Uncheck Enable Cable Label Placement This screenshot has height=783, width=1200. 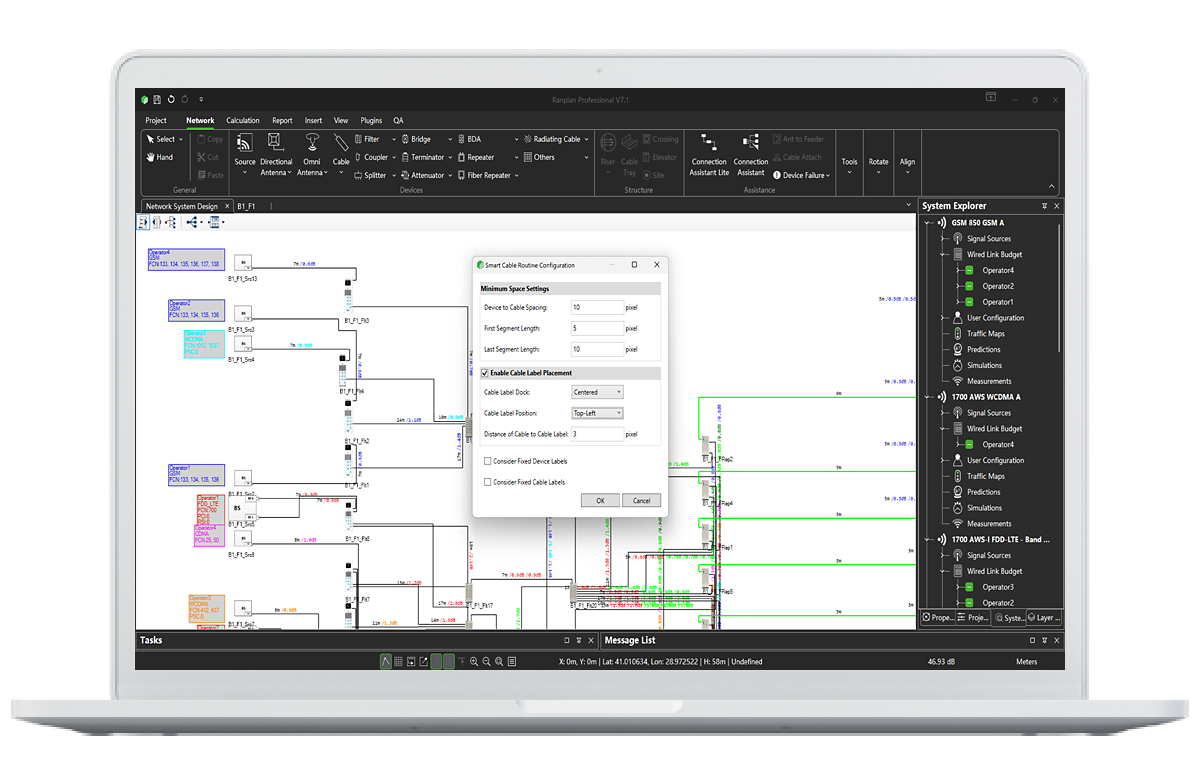click(486, 373)
